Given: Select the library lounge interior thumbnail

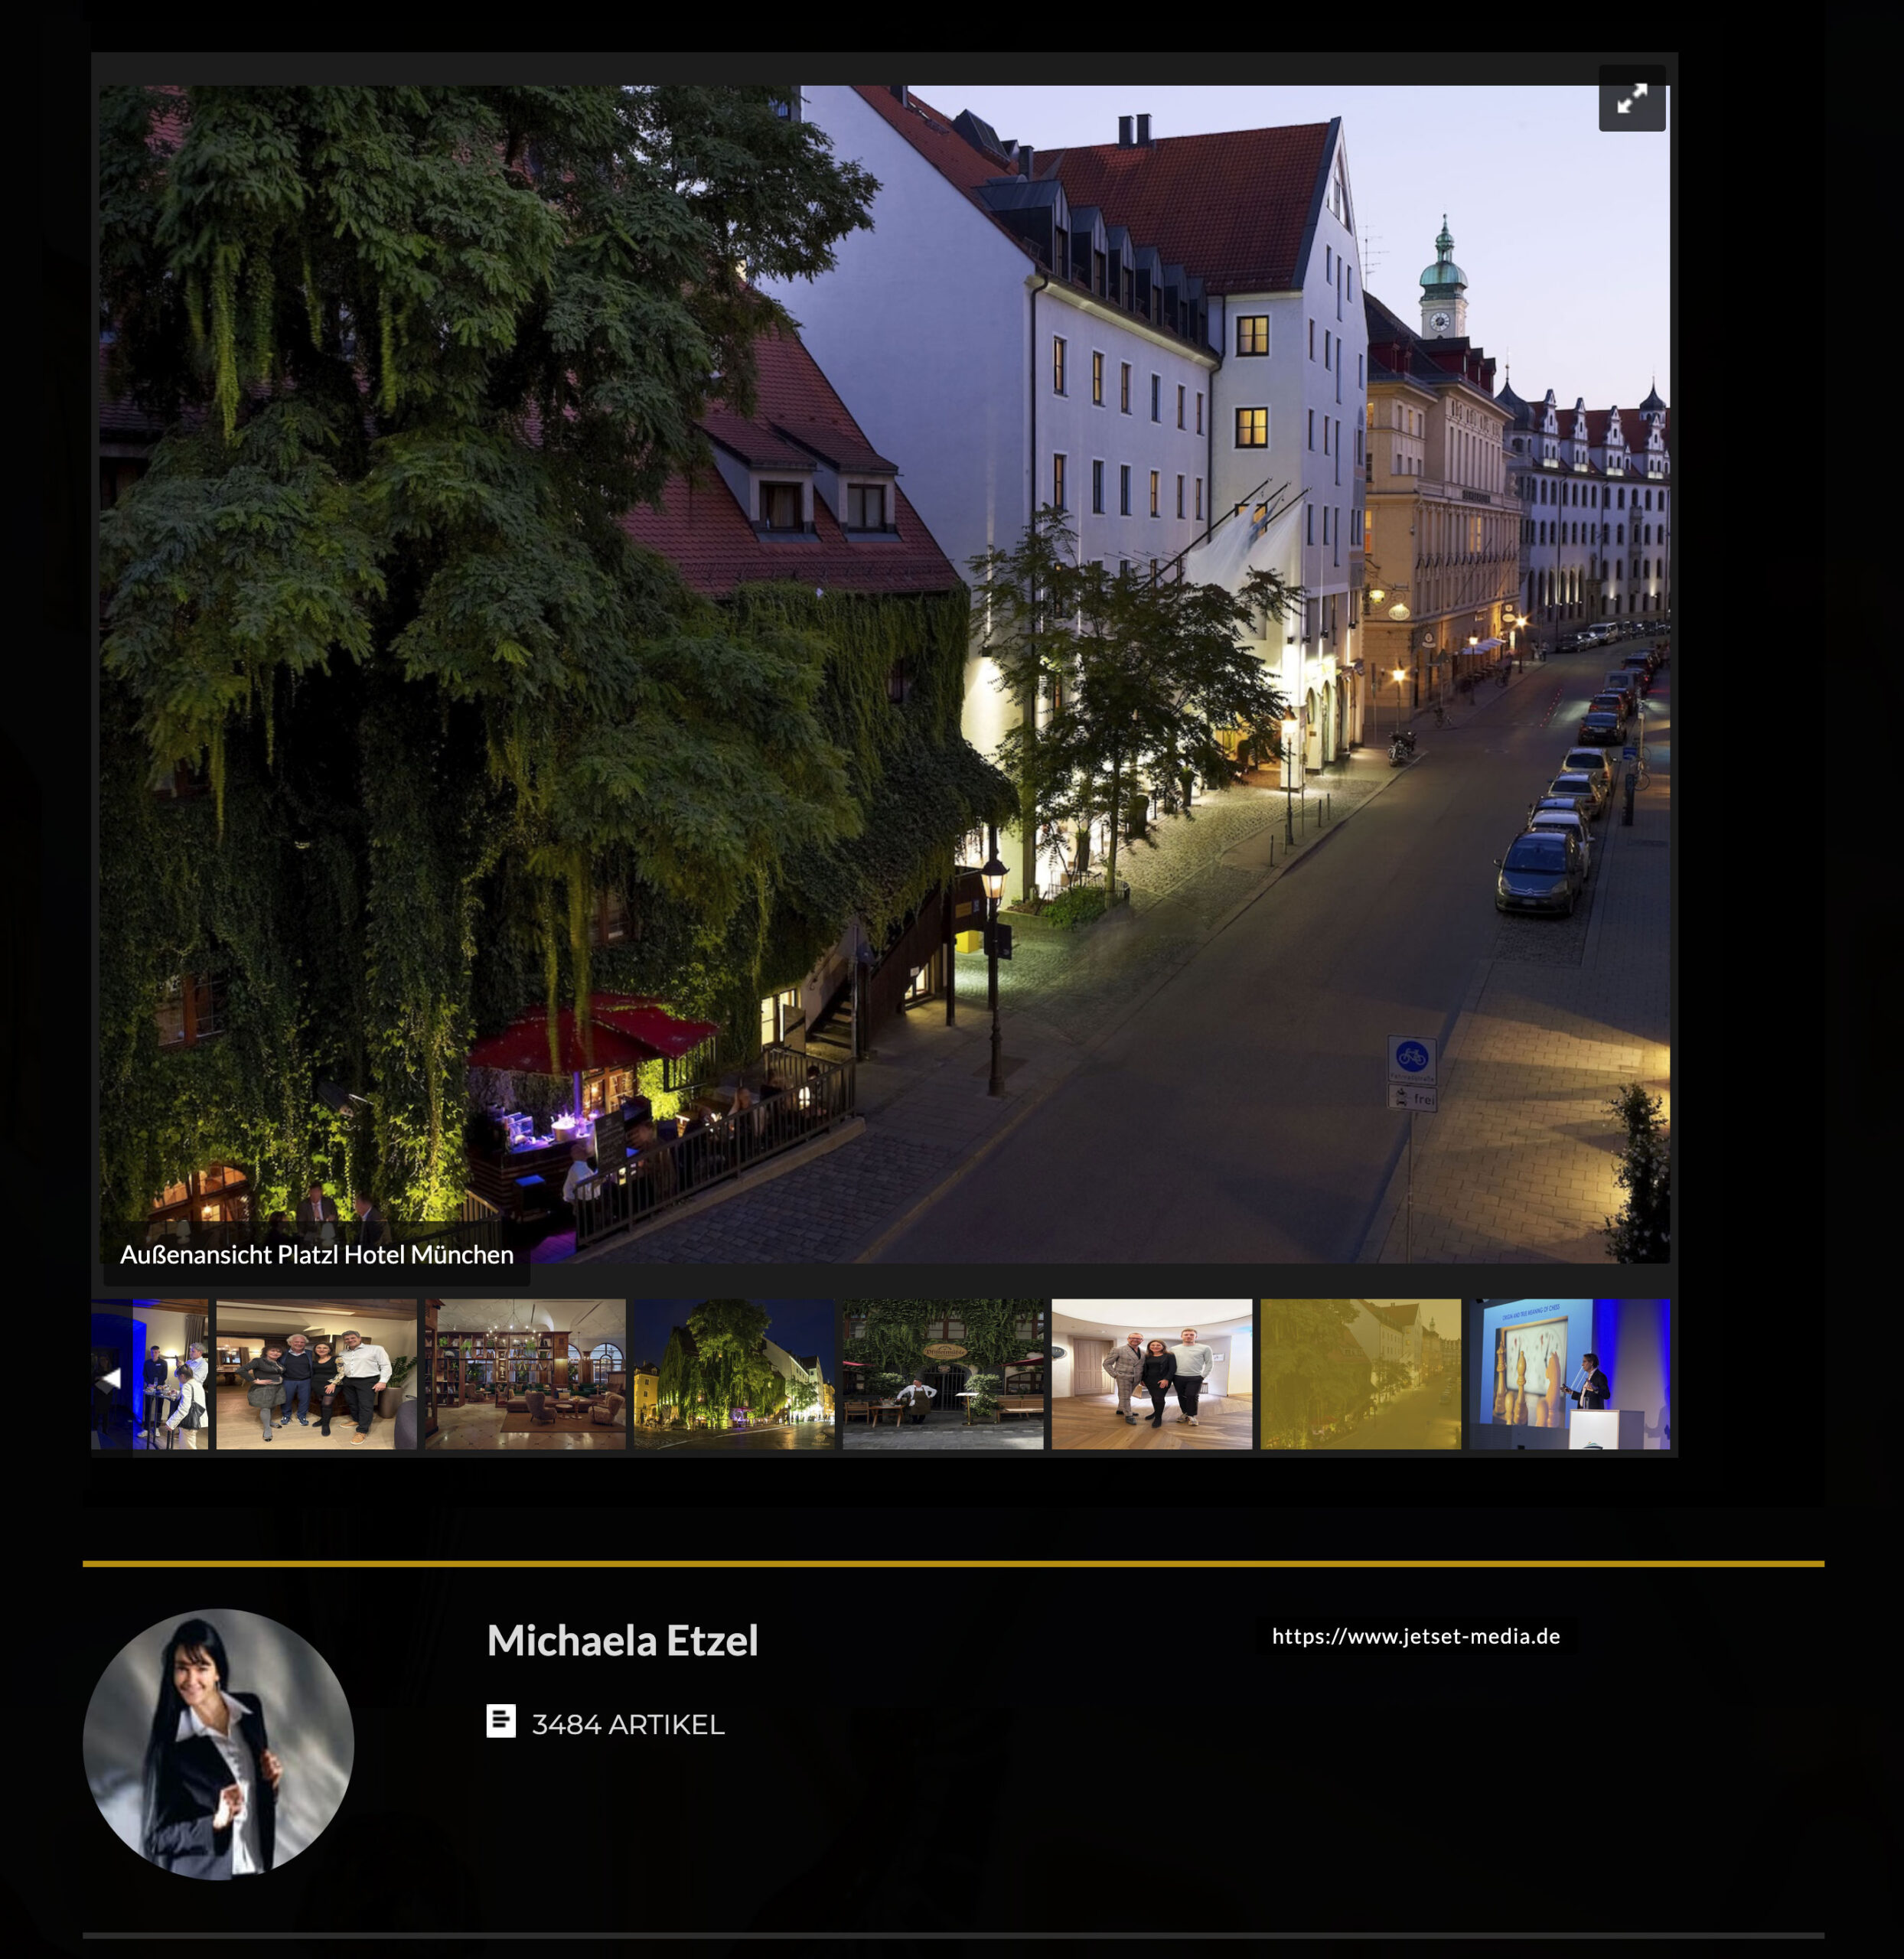Looking at the screenshot, I should (525, 1374).
